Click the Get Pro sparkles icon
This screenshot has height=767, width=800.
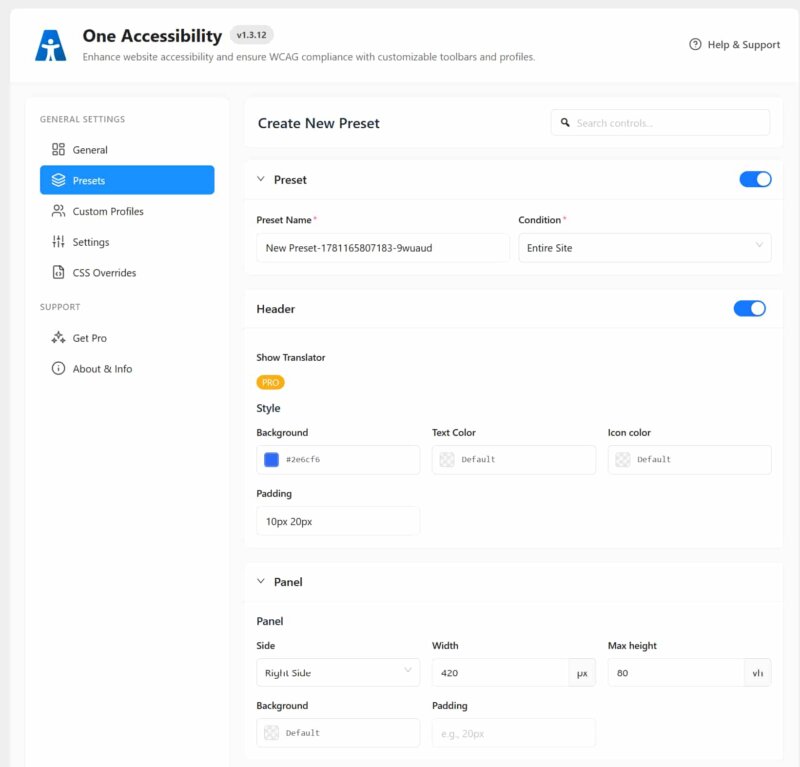pos(58,337)
